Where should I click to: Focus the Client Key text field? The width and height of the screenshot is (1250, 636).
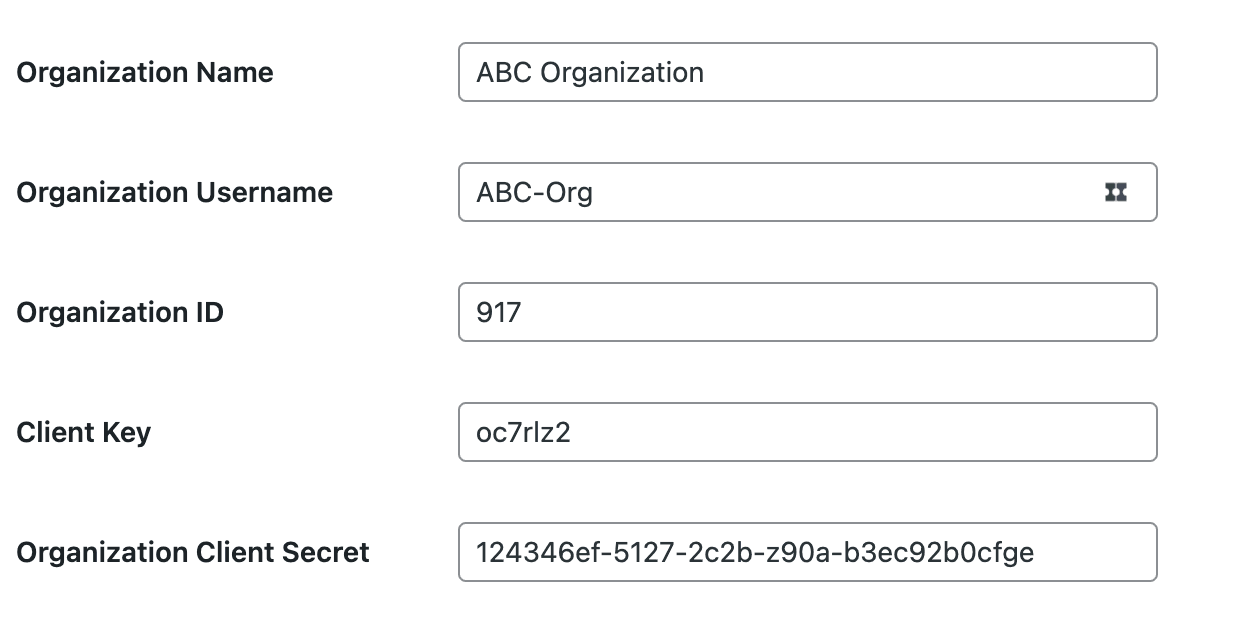[x=806, y=432]
